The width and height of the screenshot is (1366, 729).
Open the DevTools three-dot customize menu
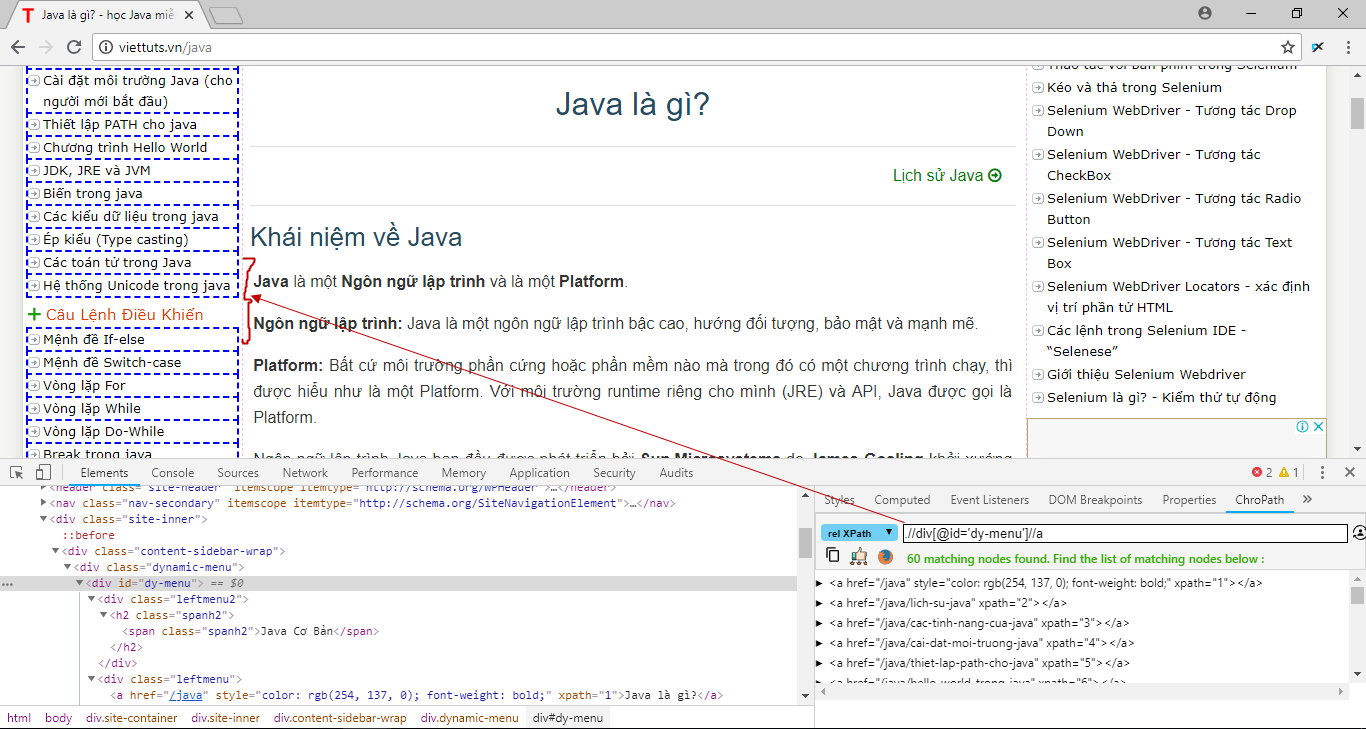(1322, 473)
